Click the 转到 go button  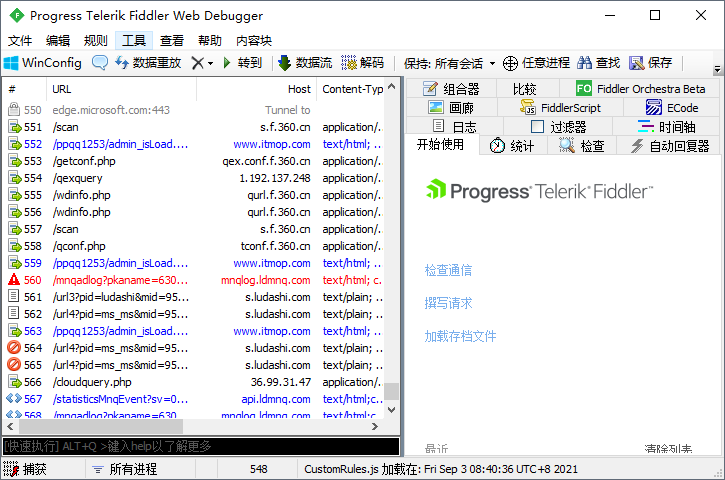coord(242,62)
